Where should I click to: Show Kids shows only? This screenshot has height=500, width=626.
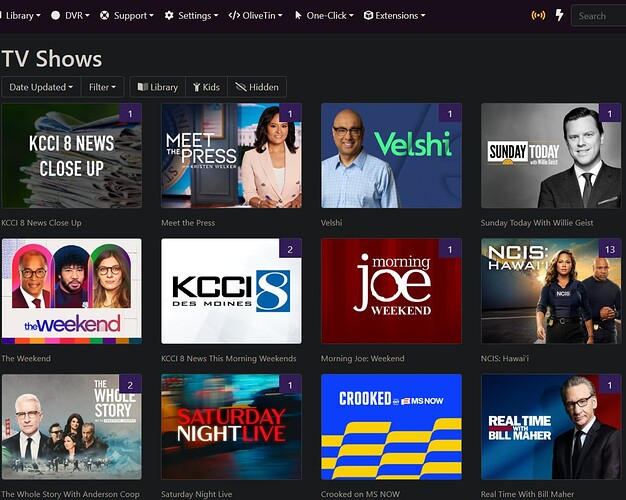point(206,87)
